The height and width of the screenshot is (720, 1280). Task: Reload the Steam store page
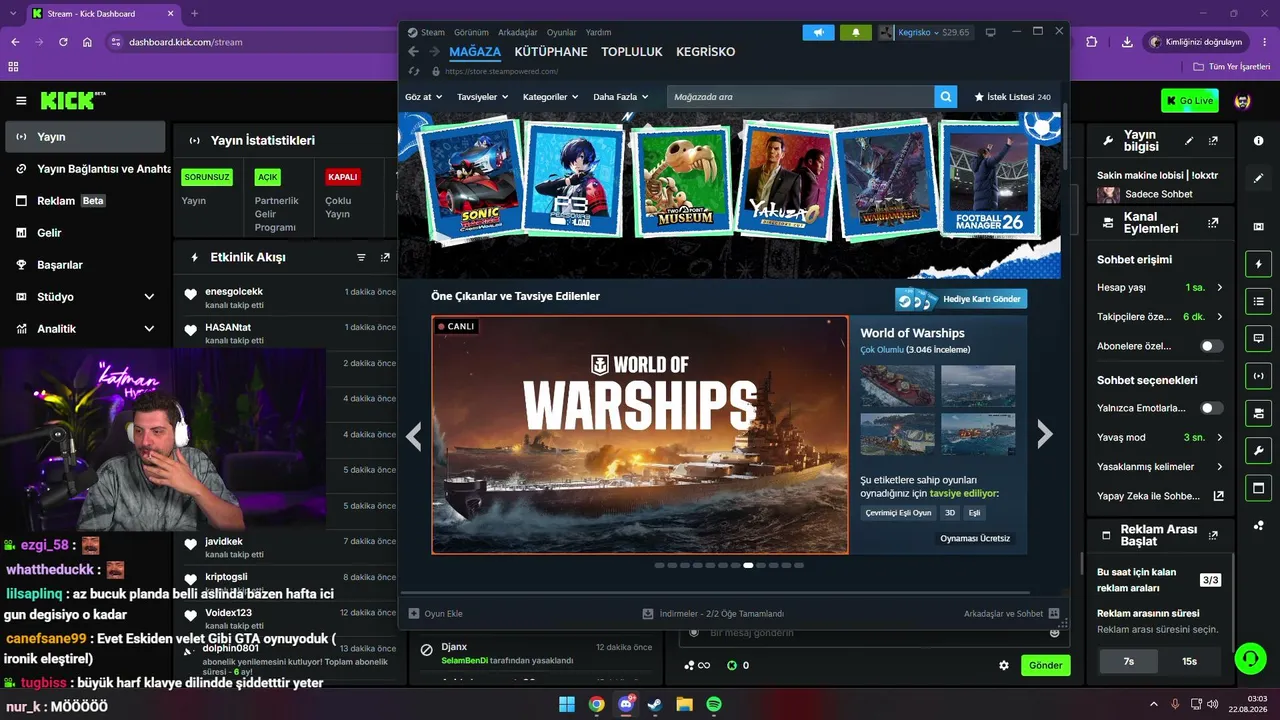tap(414, 72)
